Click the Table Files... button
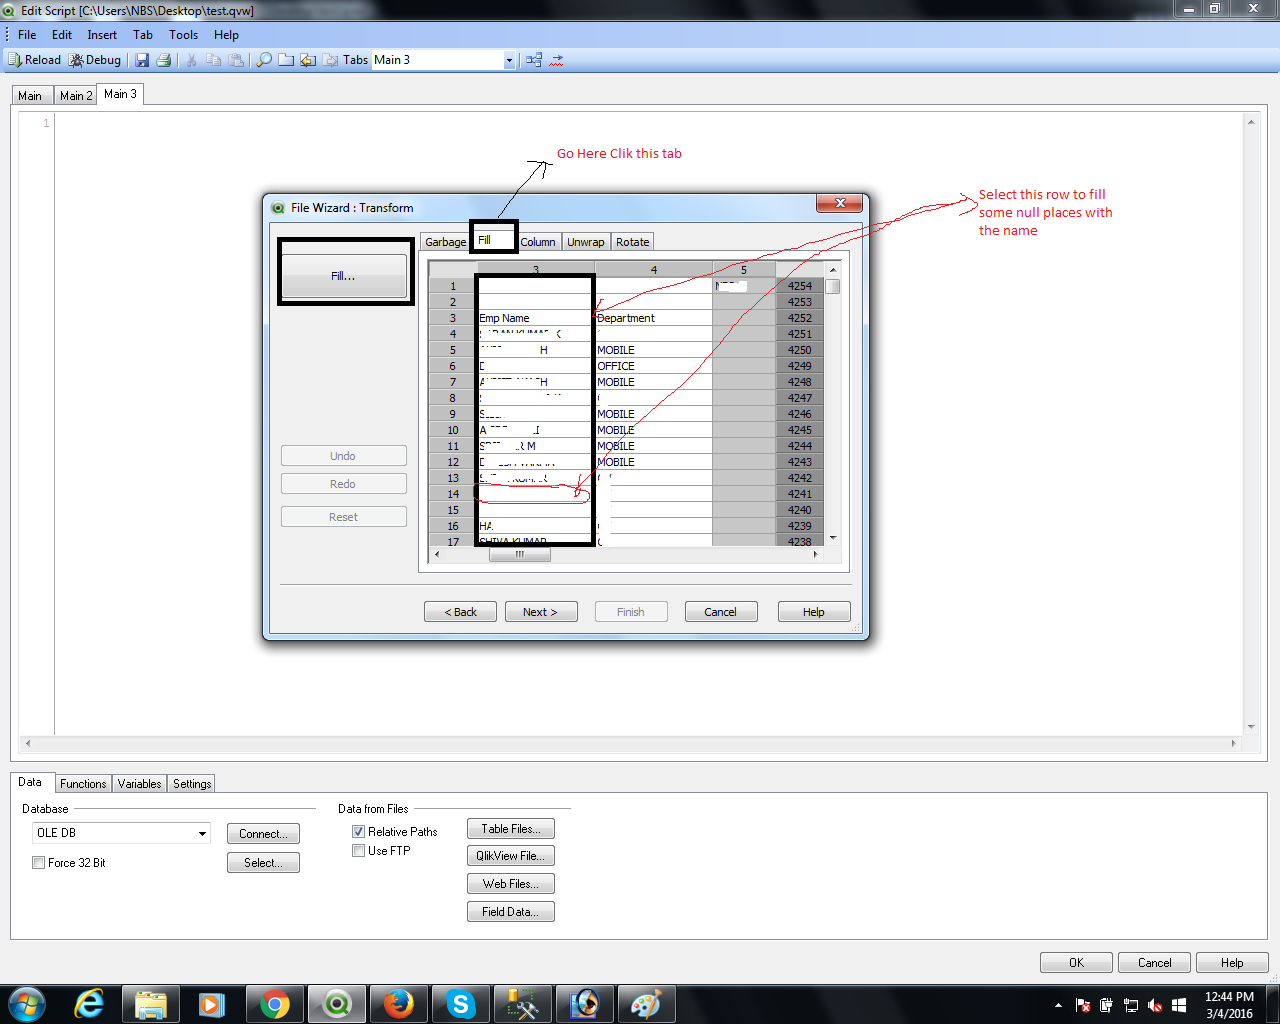 click(511, 829)
